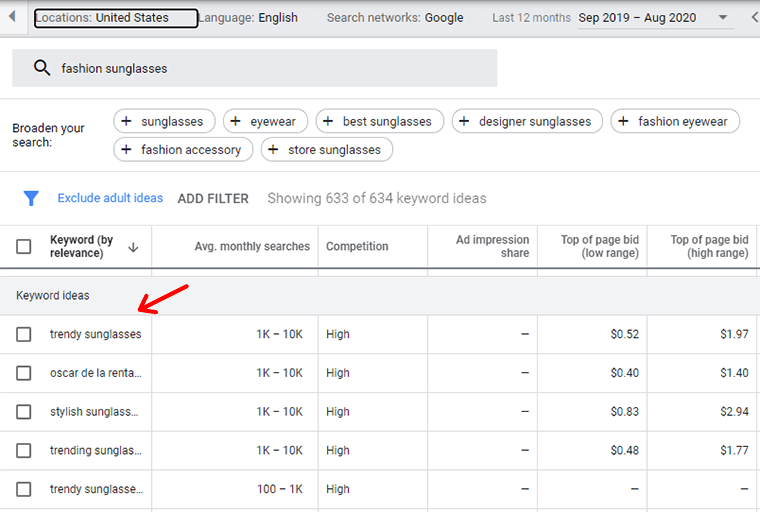
Task: Open the date range dropdown arrow
Action: [x=723, y=17]
